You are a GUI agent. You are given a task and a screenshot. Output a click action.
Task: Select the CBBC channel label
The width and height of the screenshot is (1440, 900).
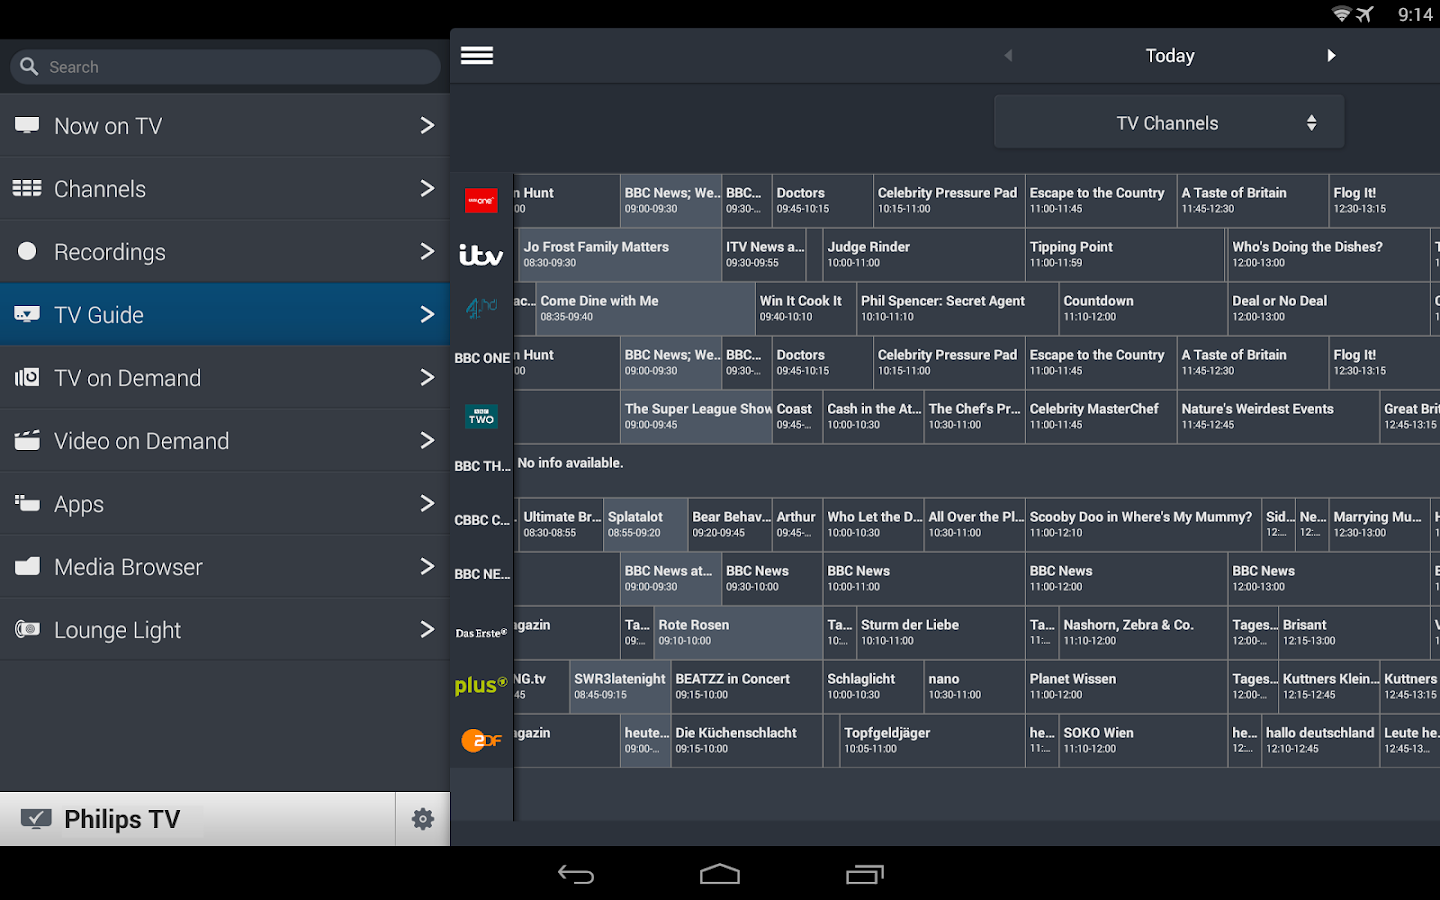pos(482,520)
